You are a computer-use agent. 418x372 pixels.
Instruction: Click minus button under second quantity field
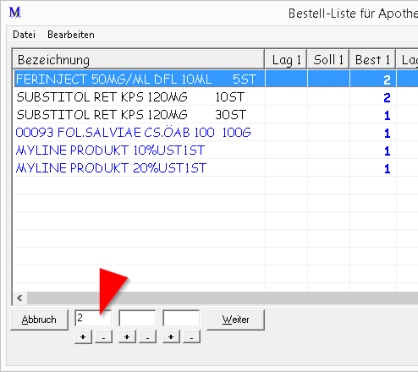point(148,337)
